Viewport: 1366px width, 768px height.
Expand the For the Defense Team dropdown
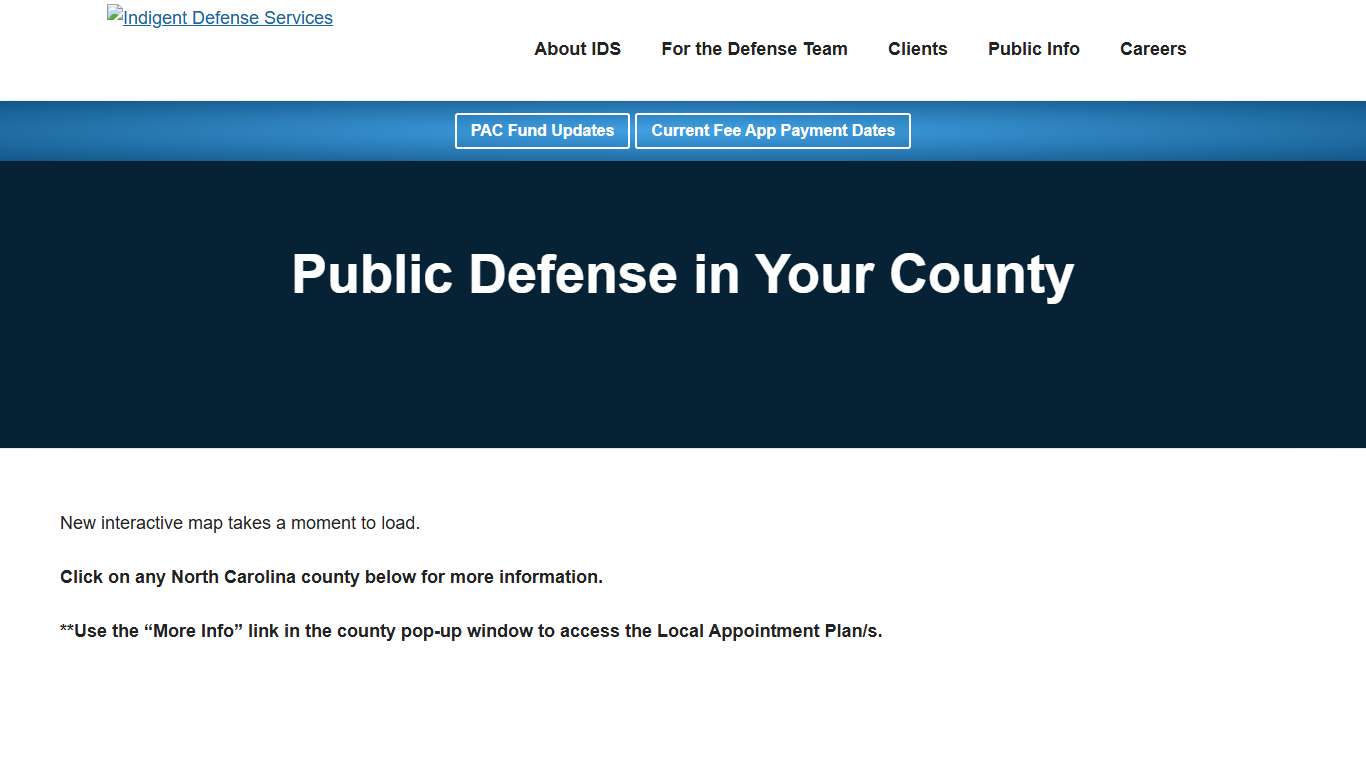pos(754,49)
